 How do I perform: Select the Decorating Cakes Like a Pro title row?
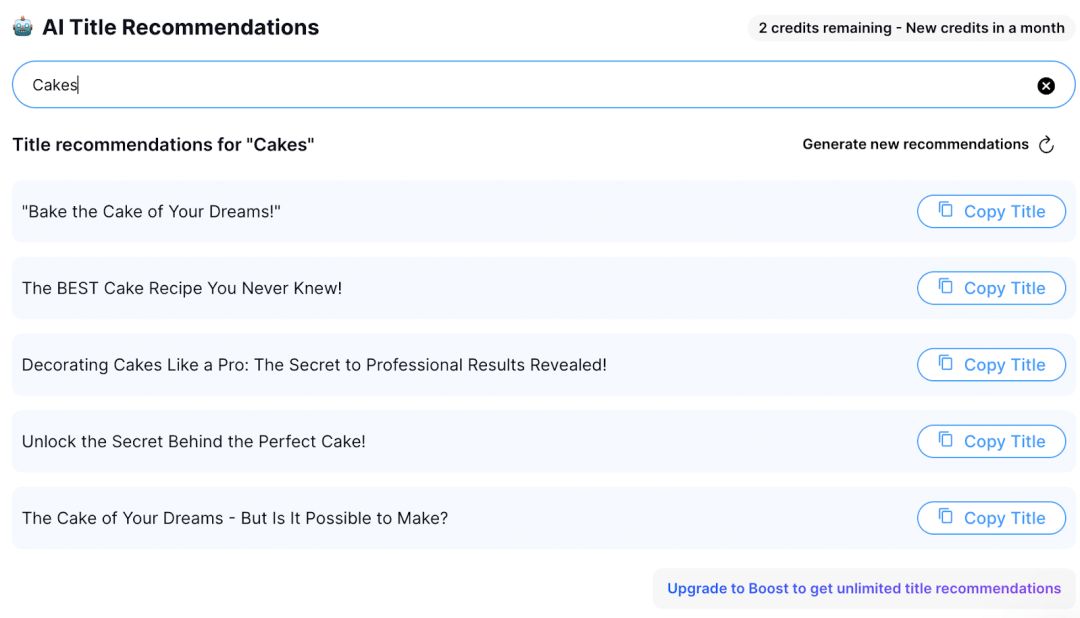tap(543, 364)
